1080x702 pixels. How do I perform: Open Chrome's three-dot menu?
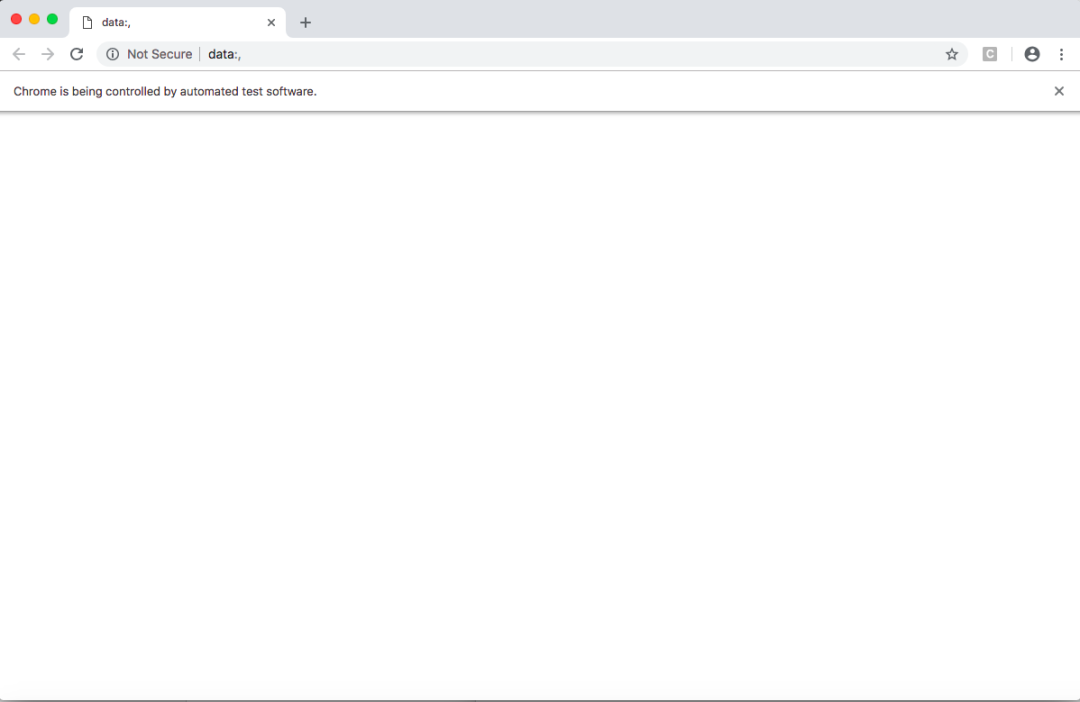1061,54
